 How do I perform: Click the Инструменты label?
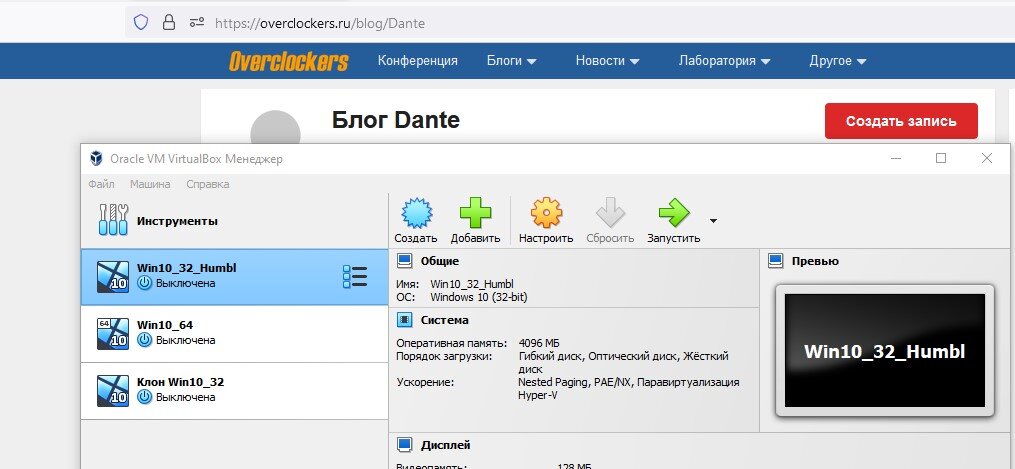[177, 221]
